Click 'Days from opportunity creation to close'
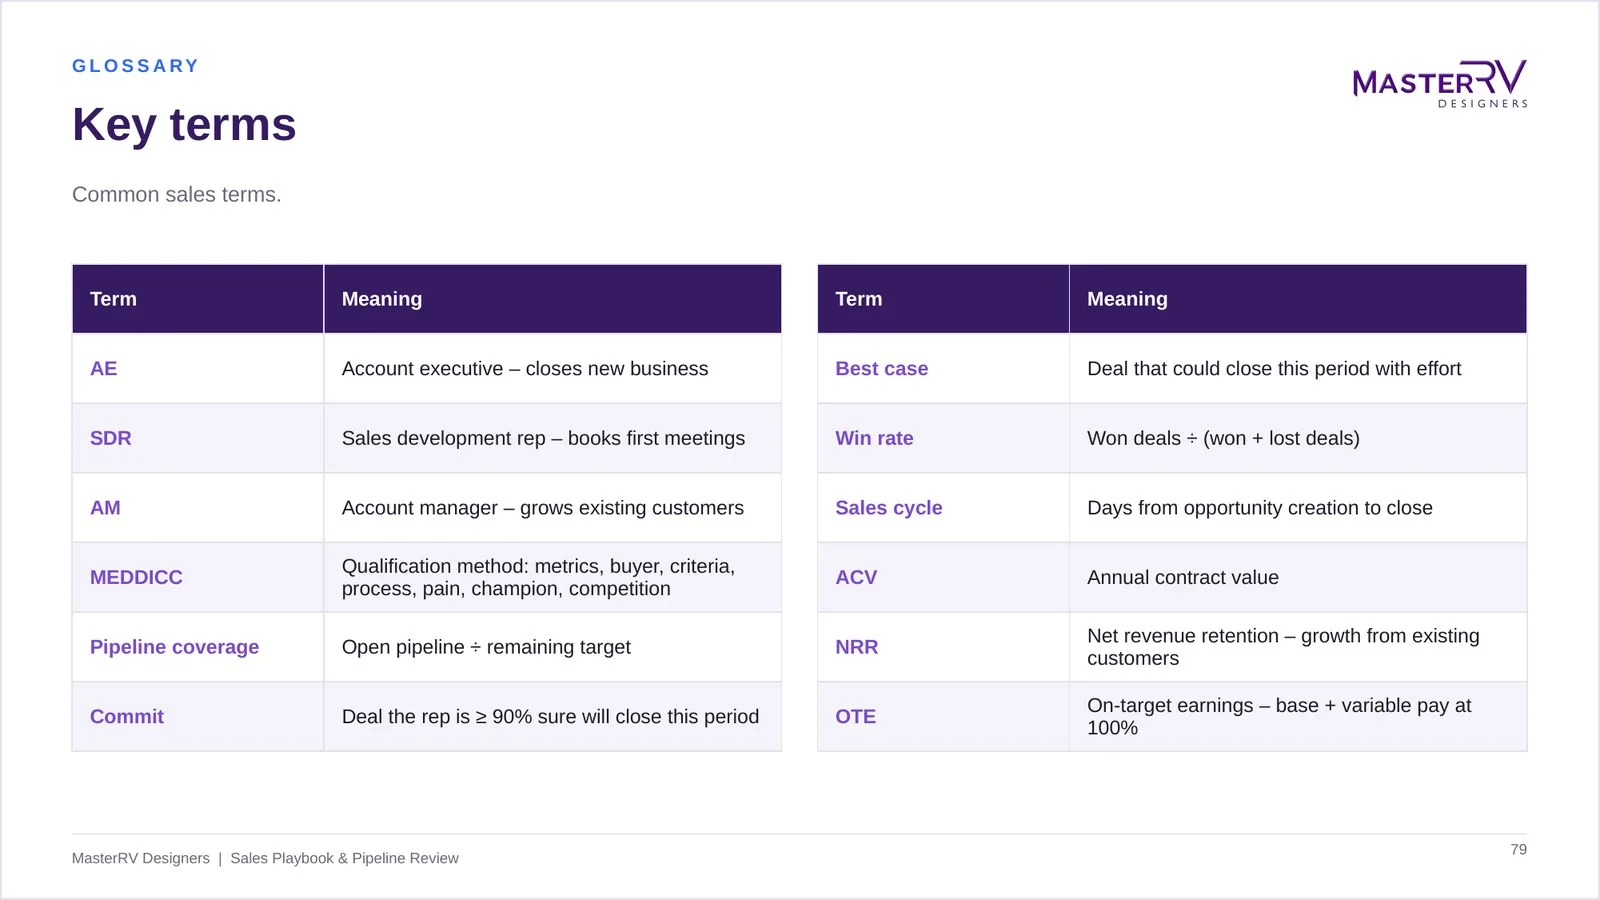 [1260, 508]
